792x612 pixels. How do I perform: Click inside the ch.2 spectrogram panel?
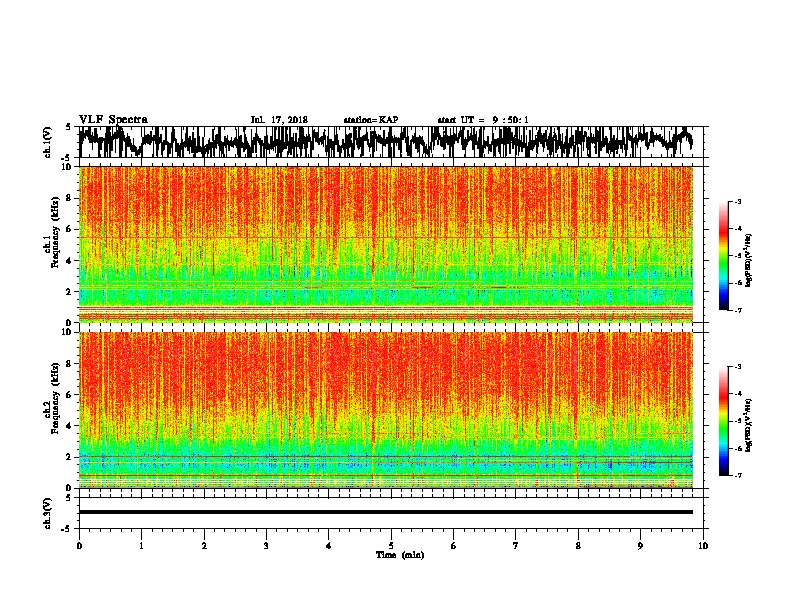[x=385, y=410]
